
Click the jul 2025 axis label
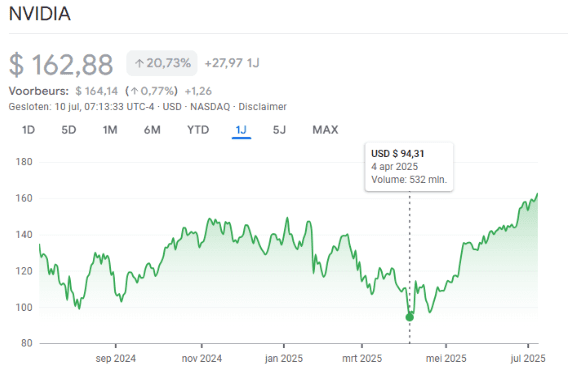coord(528,359)
